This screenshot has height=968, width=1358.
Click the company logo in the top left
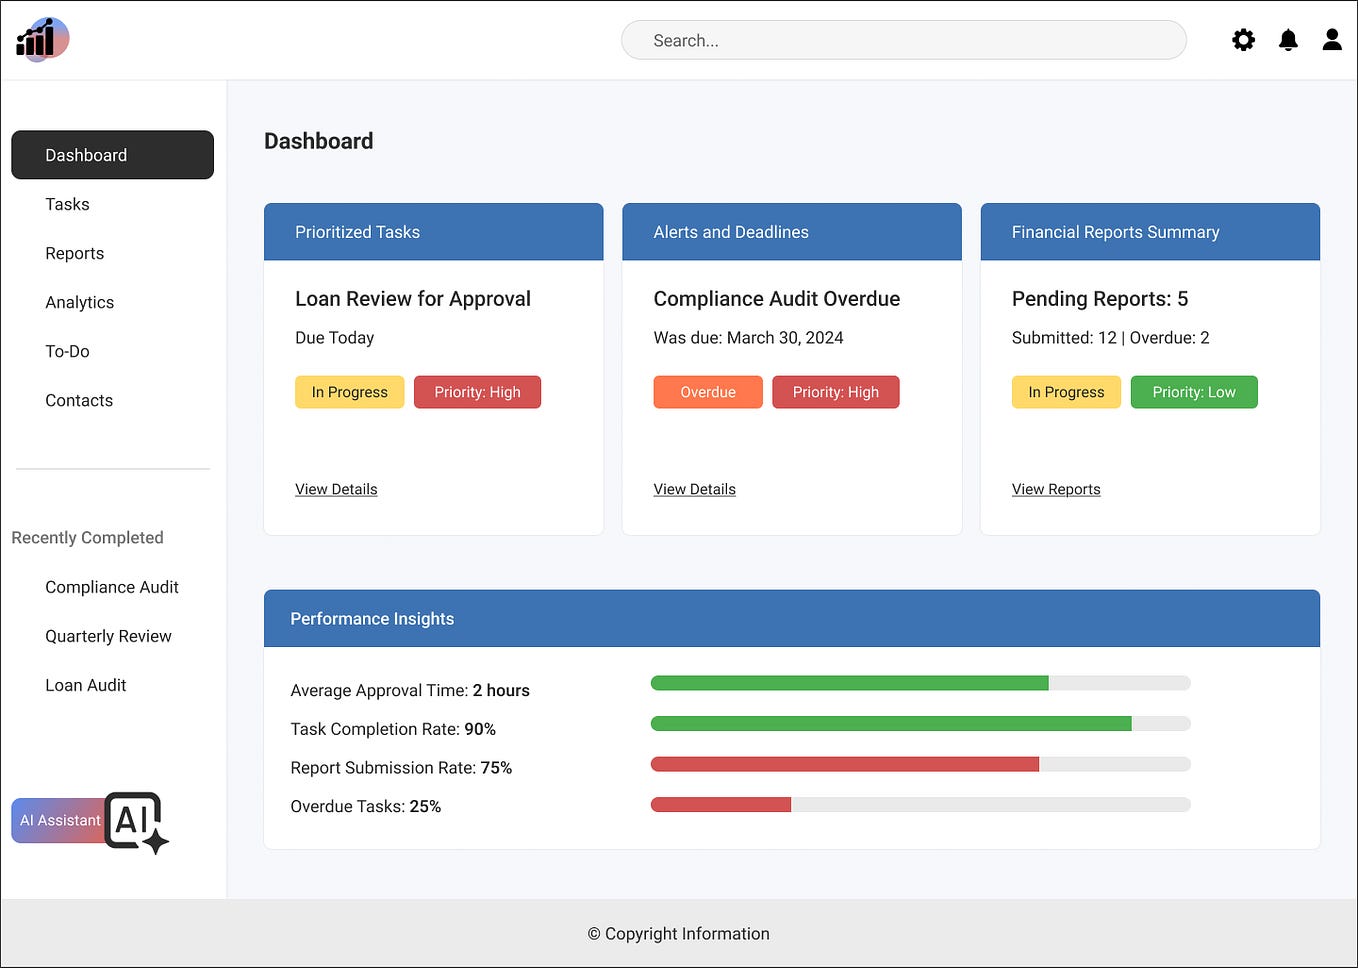[42, 39]
